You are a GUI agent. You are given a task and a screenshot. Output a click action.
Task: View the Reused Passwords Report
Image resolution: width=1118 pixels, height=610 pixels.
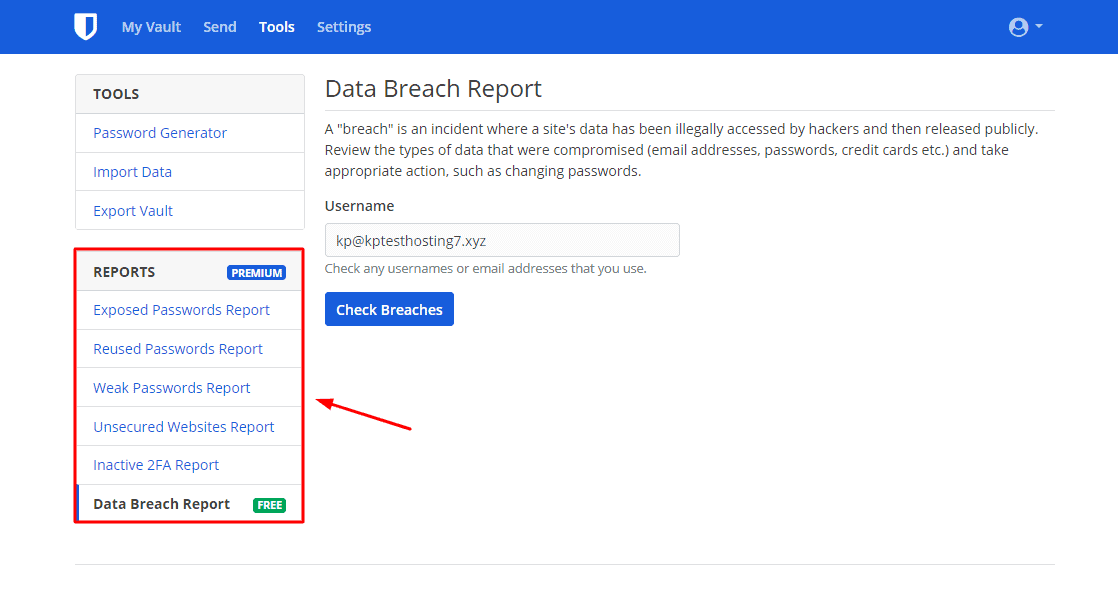click(178, 349)
